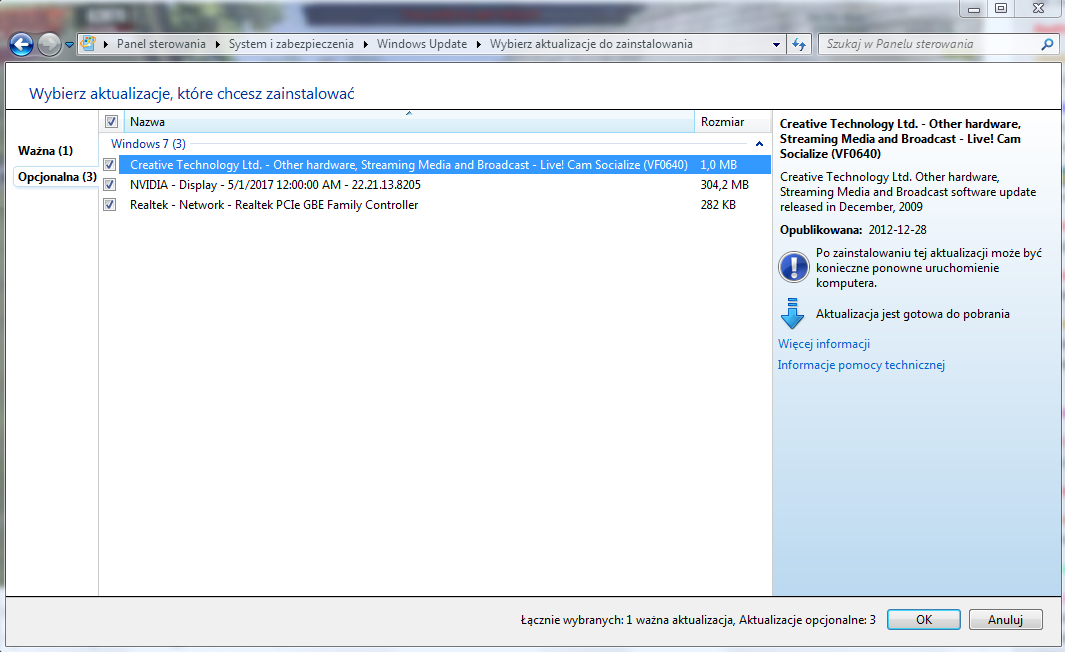The image size is (1065, 652).
Task: Cancel with the 'Anuluj' button
Action: [1005, 619]
